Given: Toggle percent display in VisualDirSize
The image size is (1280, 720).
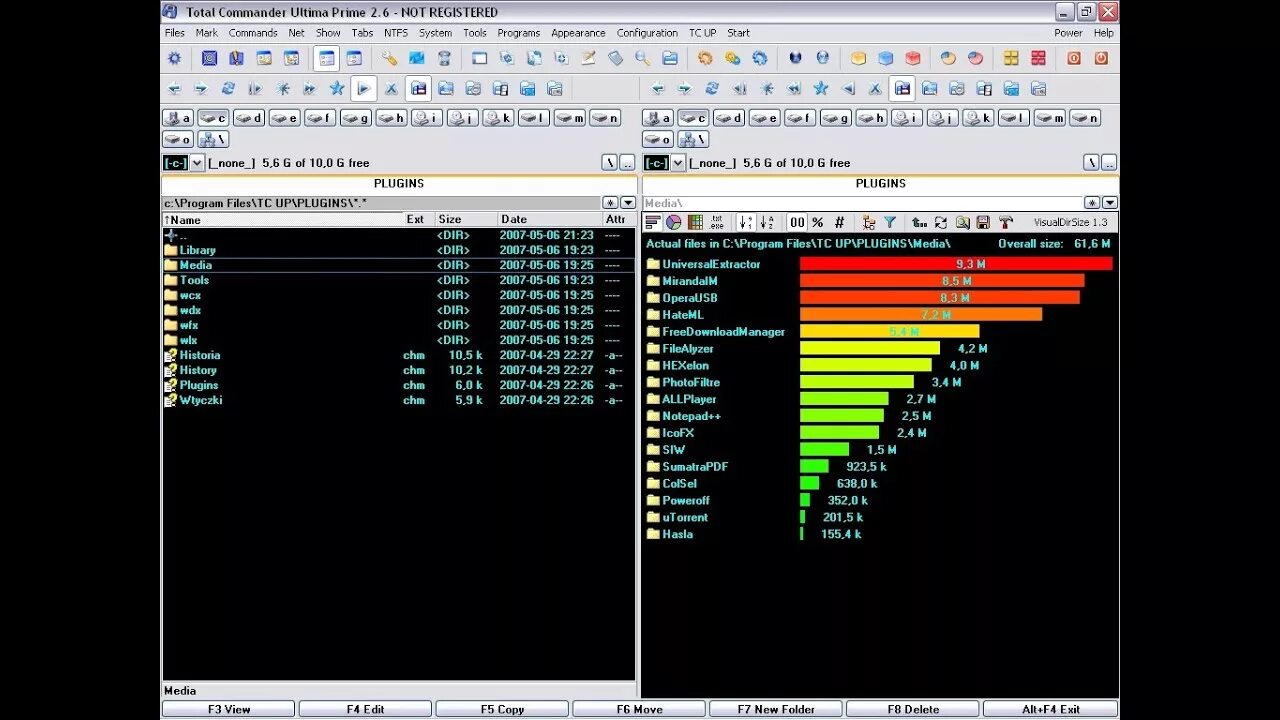Looking at the screenshot, I should (818, 222).
